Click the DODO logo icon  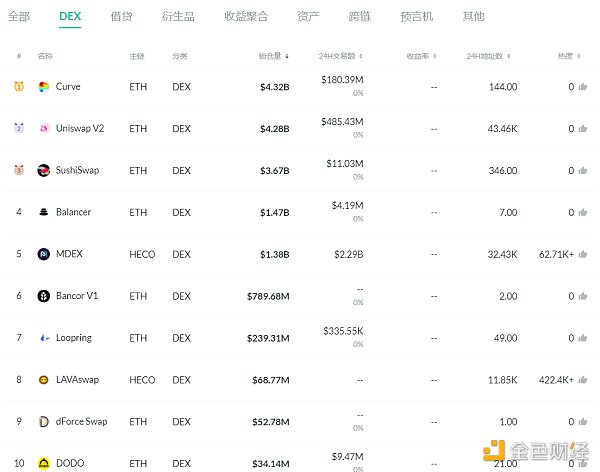click(x=44, y=464)
